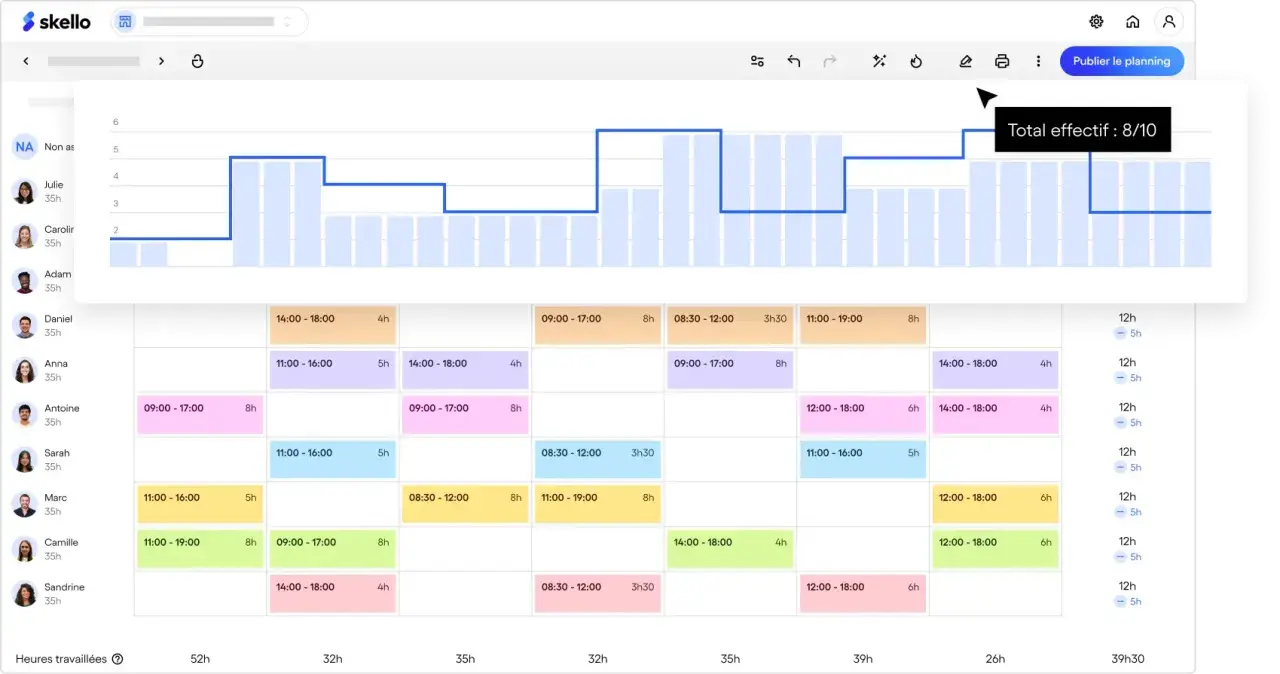Click Daniel's avatar picture
1280x674 pixels.
(x=25, y=325)
